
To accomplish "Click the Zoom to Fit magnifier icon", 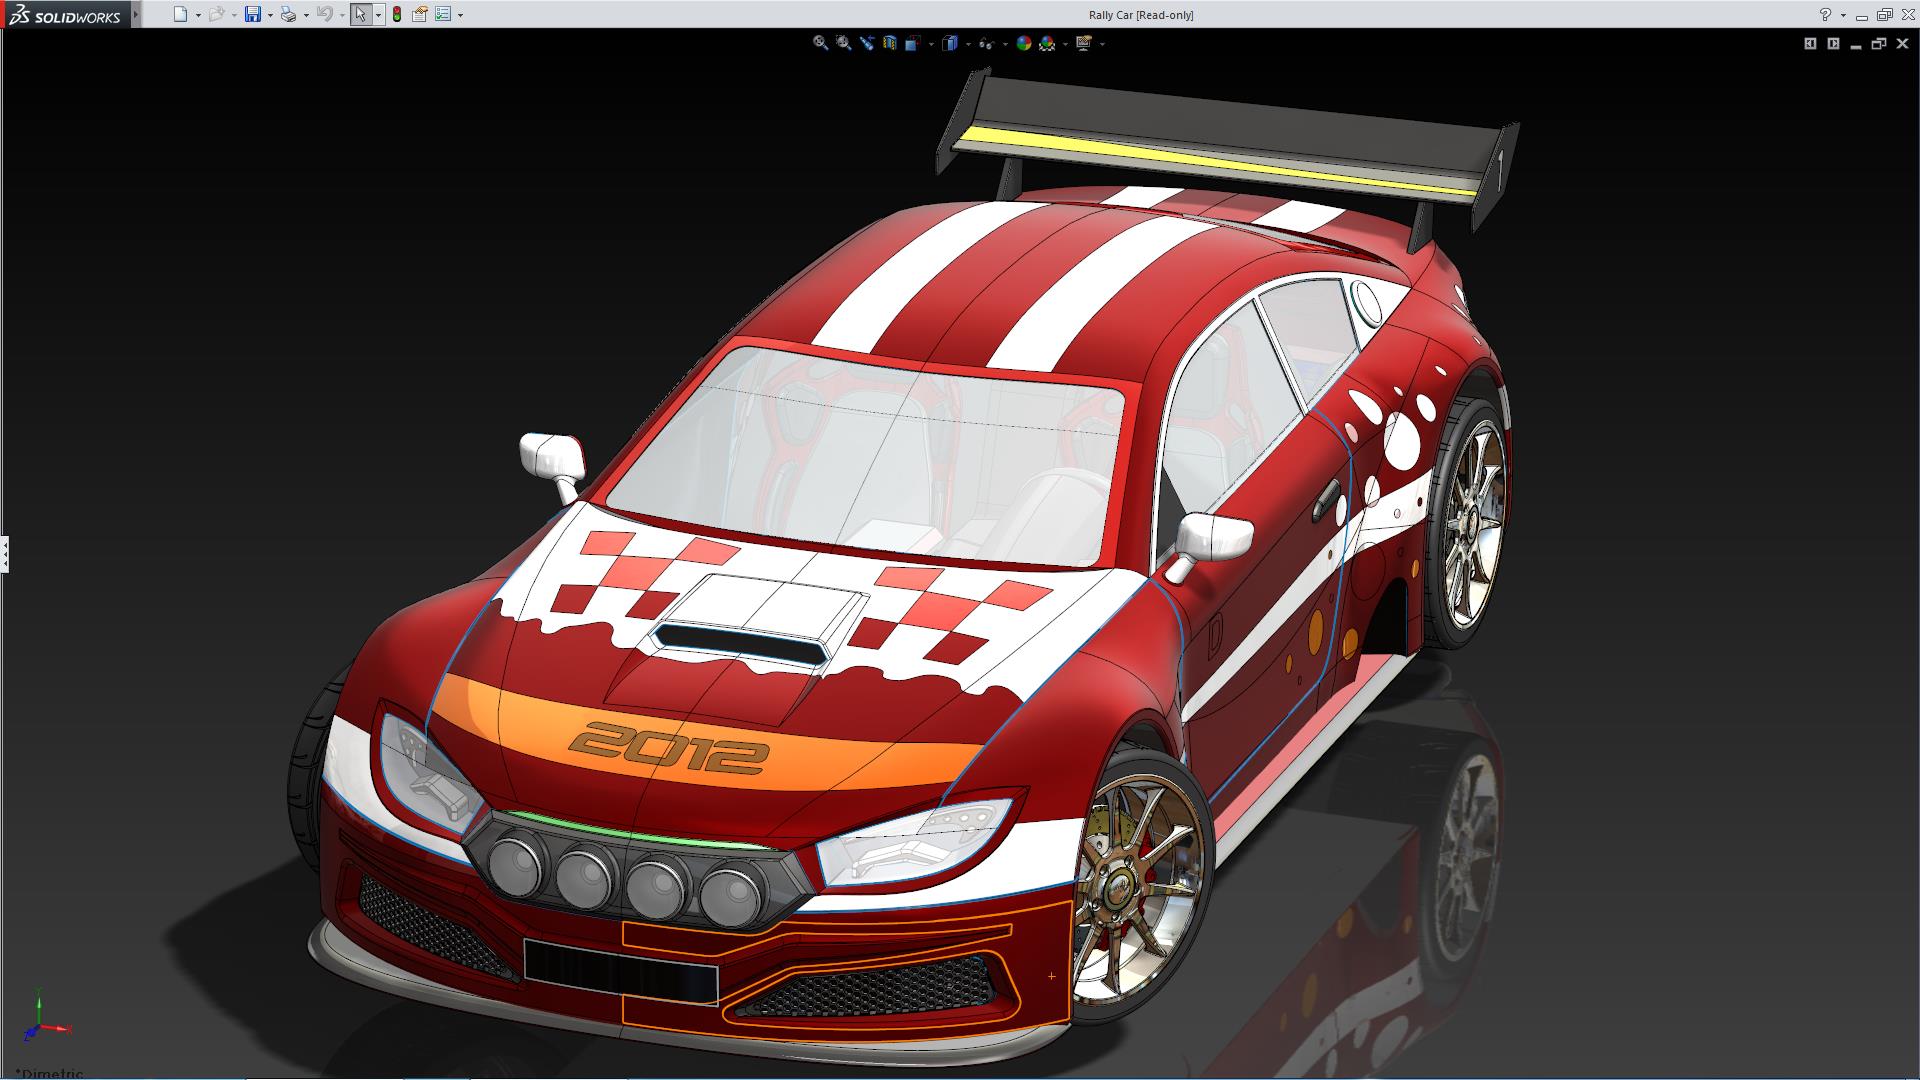I will (820, 43).
